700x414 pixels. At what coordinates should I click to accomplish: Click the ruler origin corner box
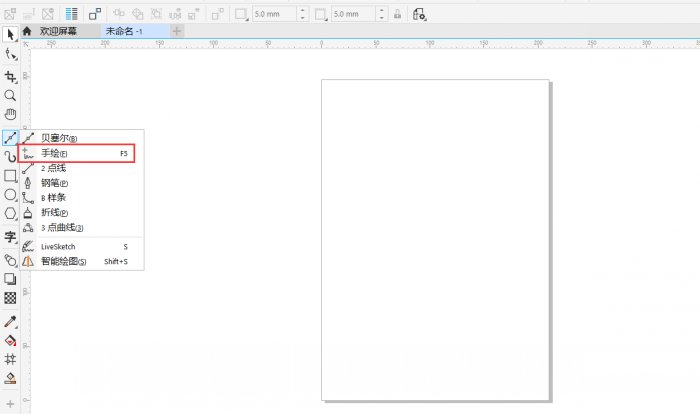(26, 44)
